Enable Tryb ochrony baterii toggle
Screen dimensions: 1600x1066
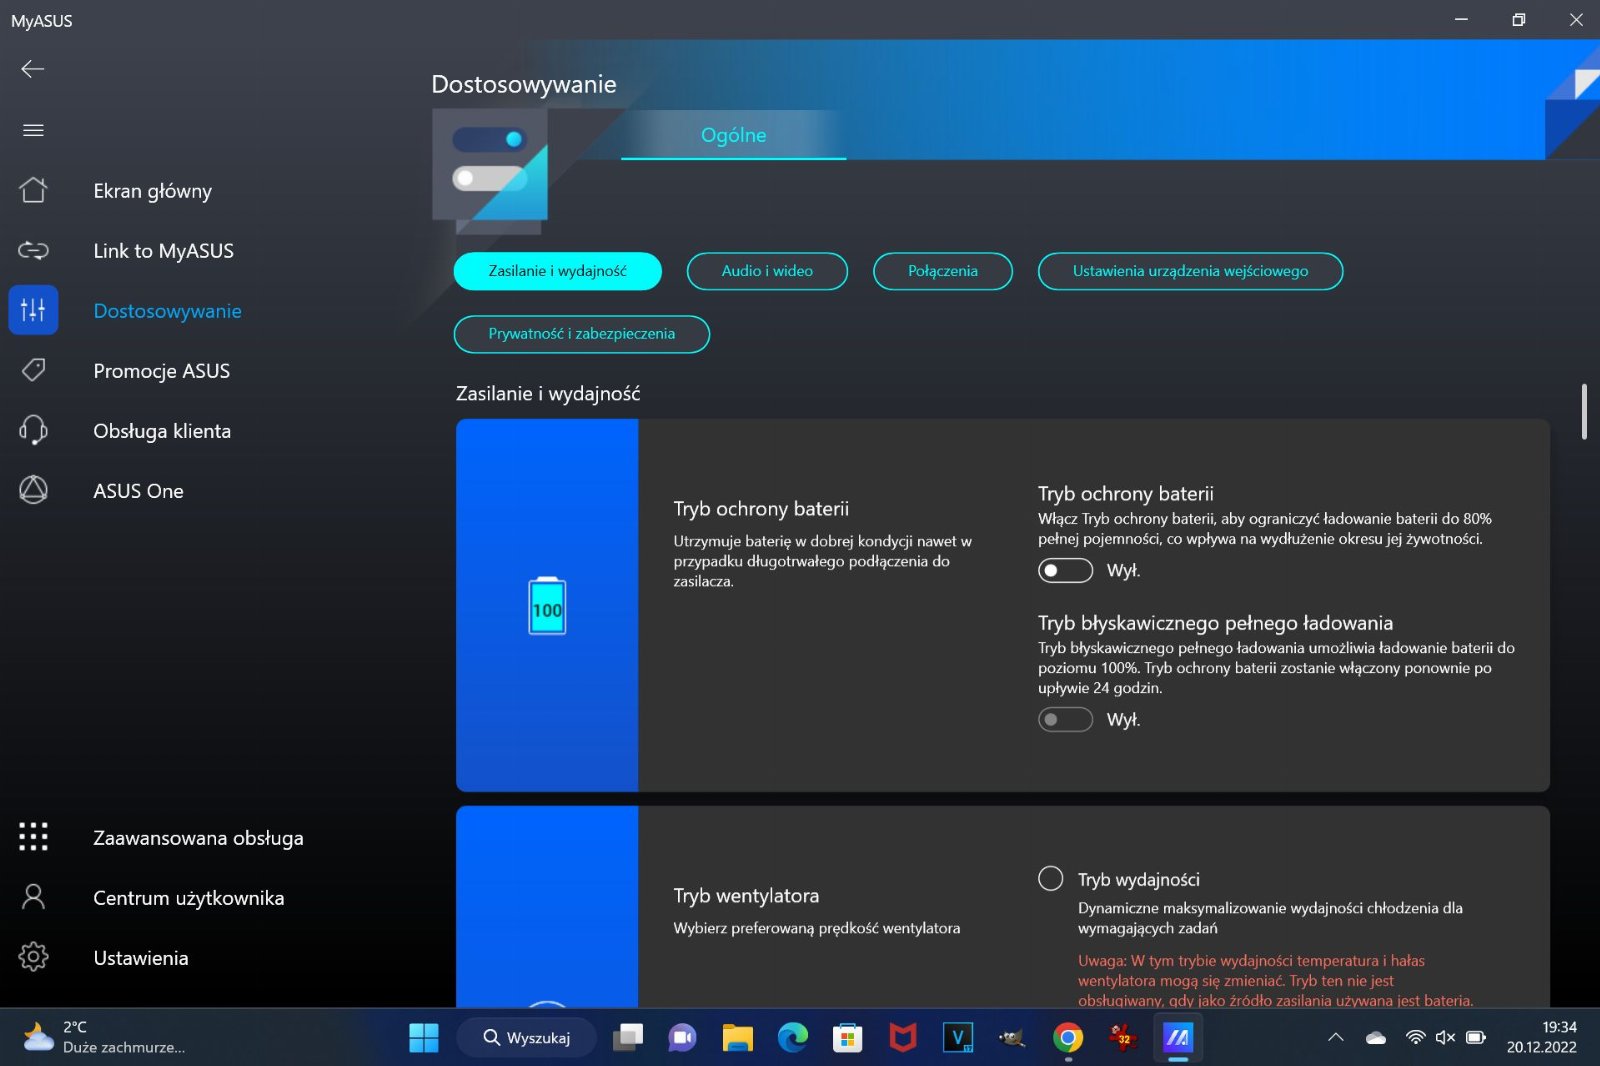coord(1065,571)
